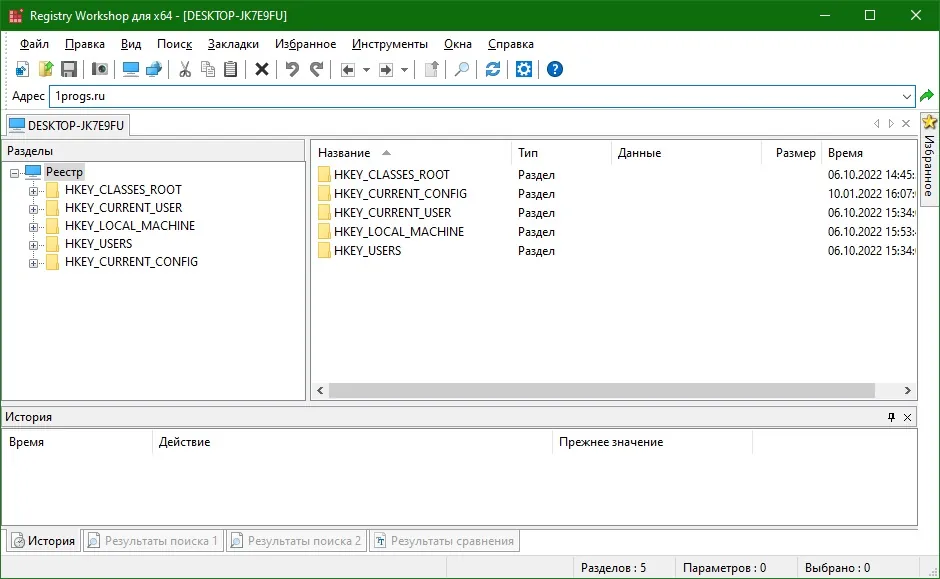This screenshot has width=940, height=579.
Task: Open the address bar dropdown chevron
Action: click(x=906, y=96)
